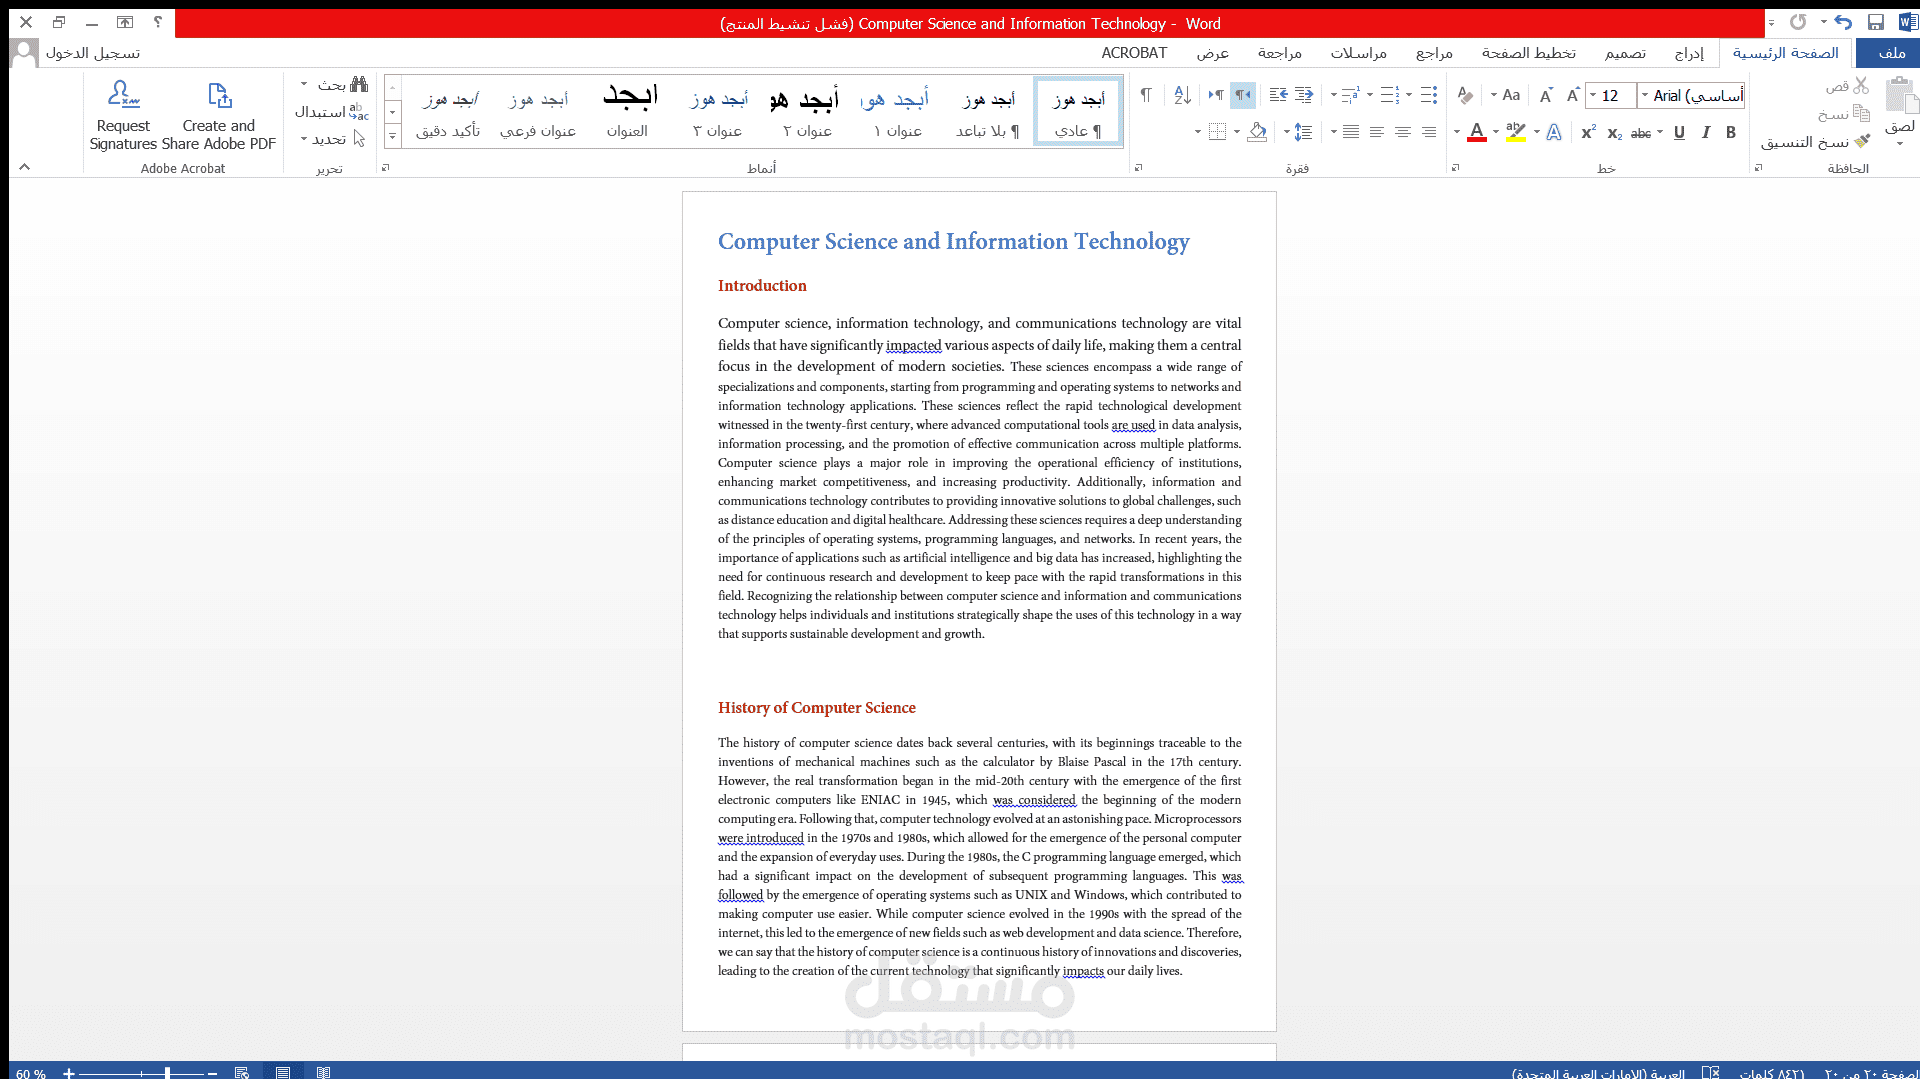Apply paragraph shading fill bucket

(x=1258, y=132)
